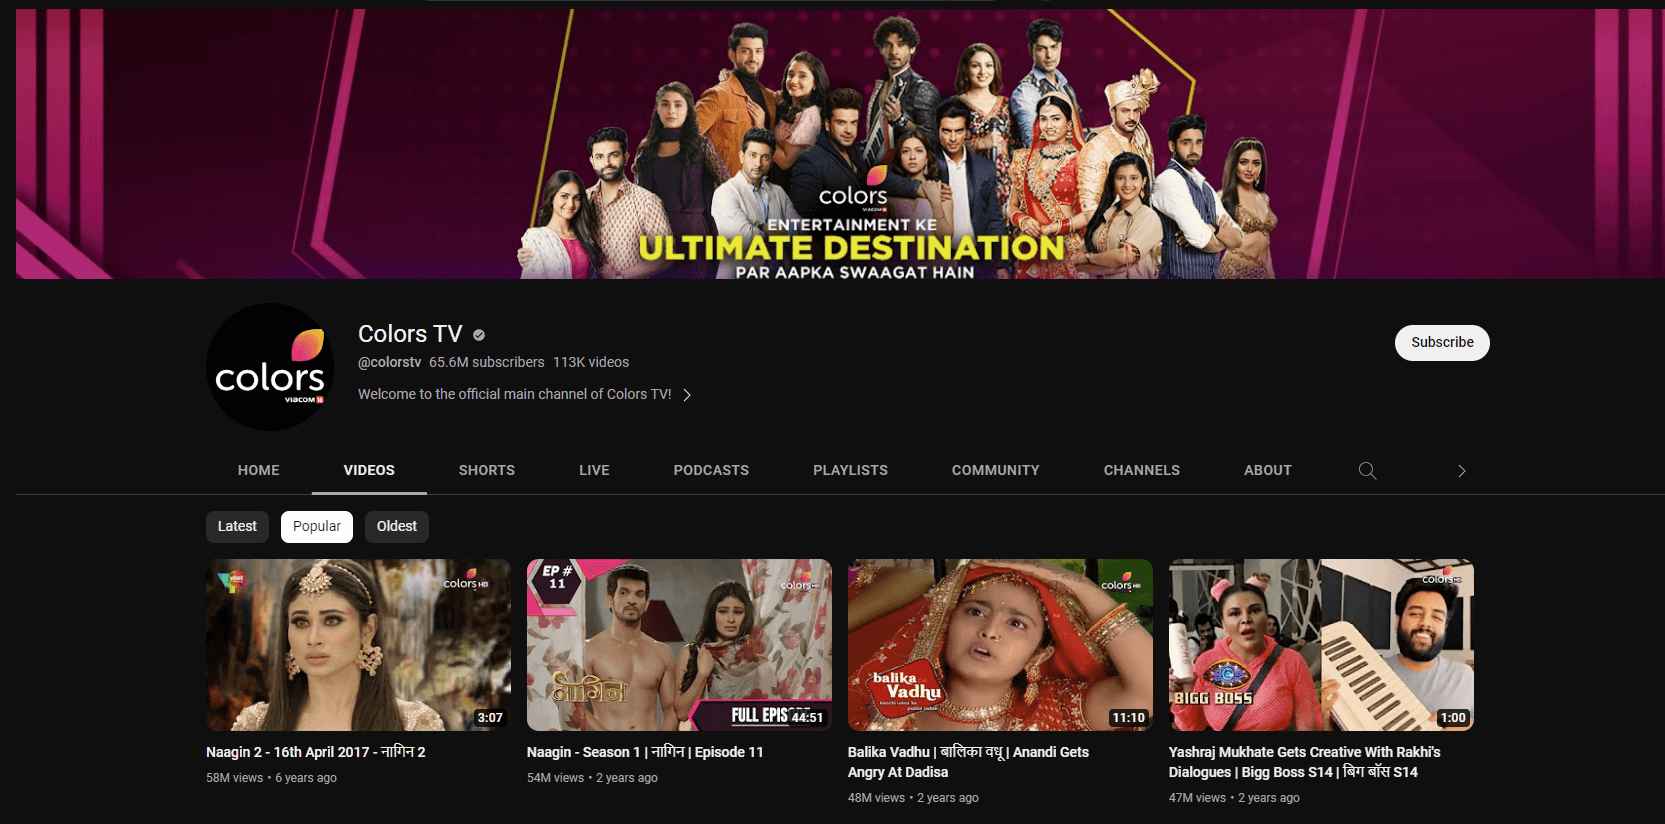
Task: Open the Podcasts tab
Action: click(711, 470)
